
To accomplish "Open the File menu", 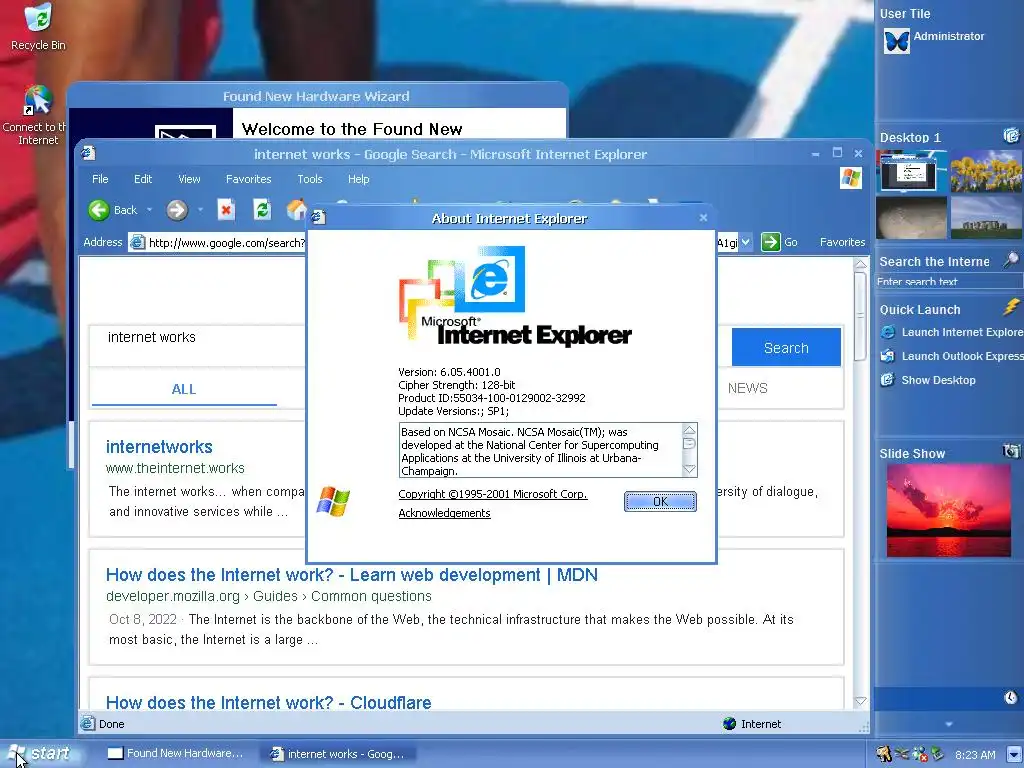I will point(100,179).
